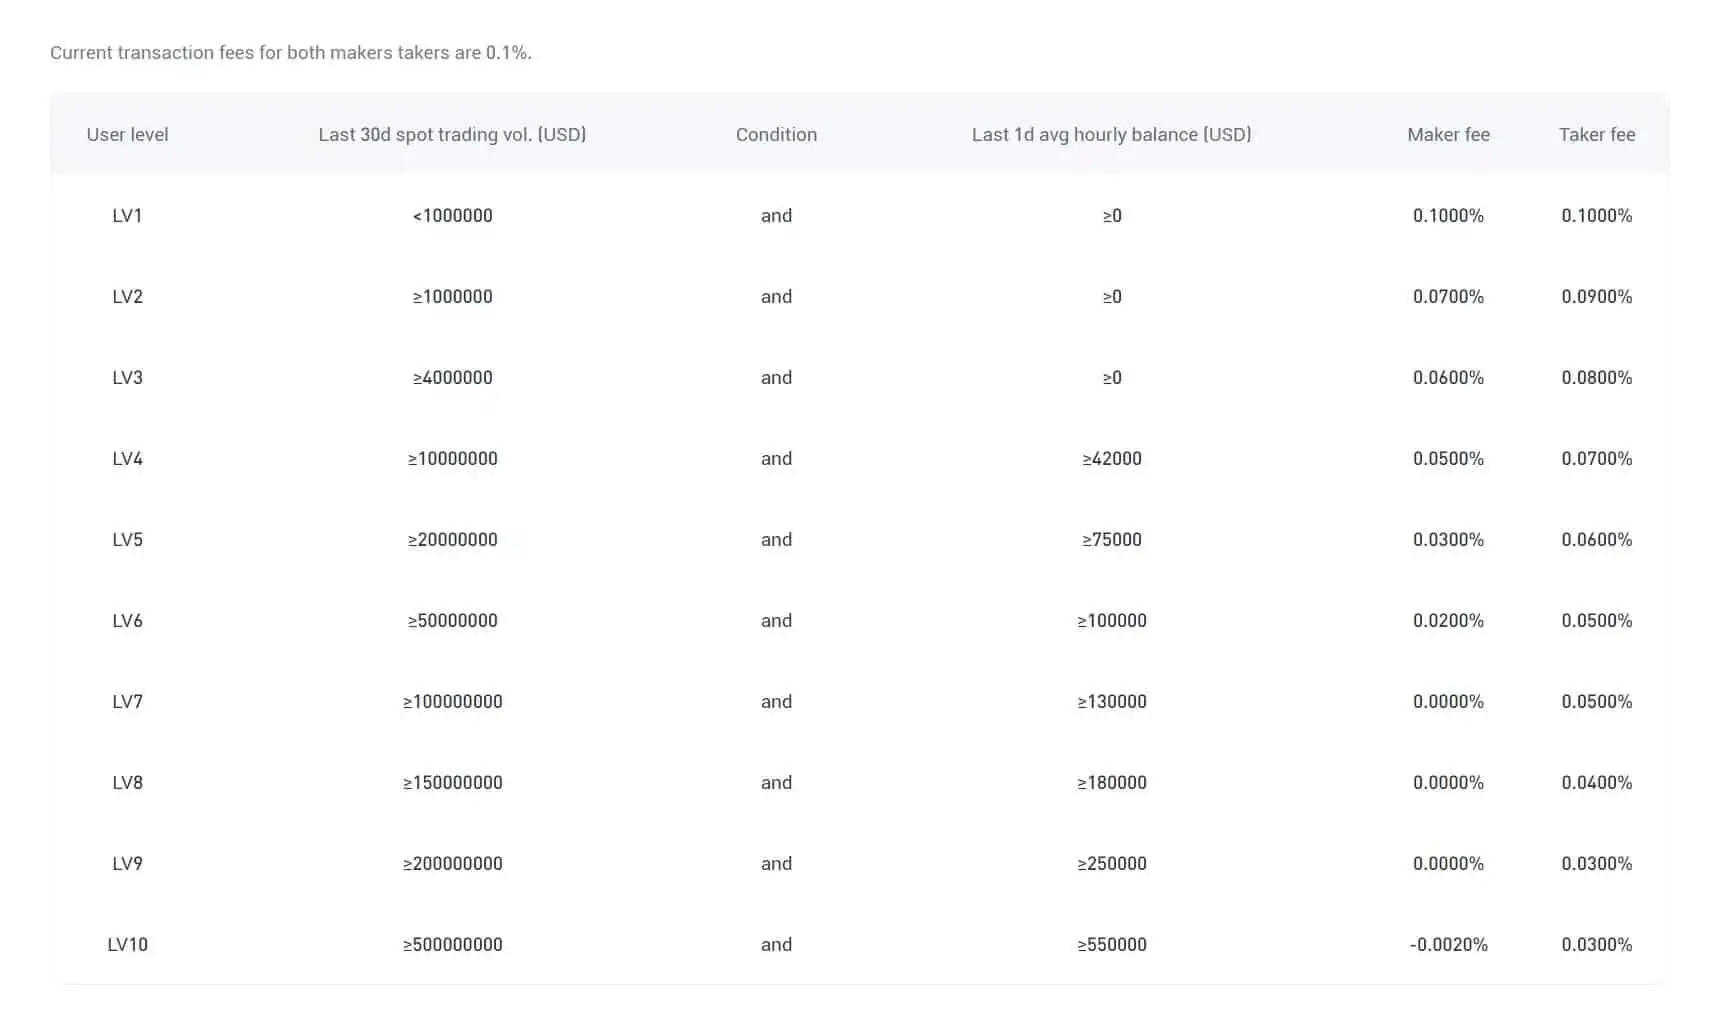Select the 0.1000% taker fee for LV1
Image resolution: width=1712 pixels, height=1018 pixels.
tap(1596, 215)
